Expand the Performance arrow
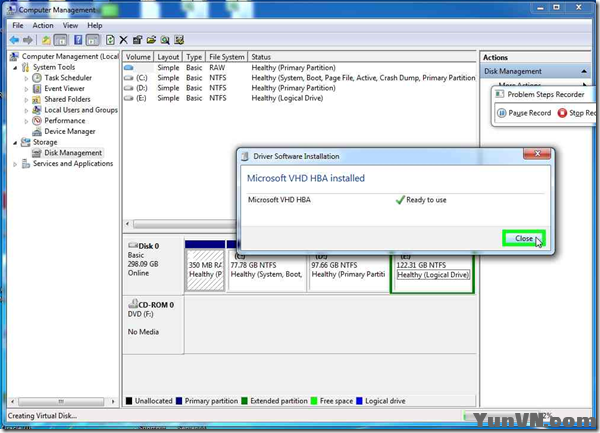This screenshot has width=600, height=433. 26,121
